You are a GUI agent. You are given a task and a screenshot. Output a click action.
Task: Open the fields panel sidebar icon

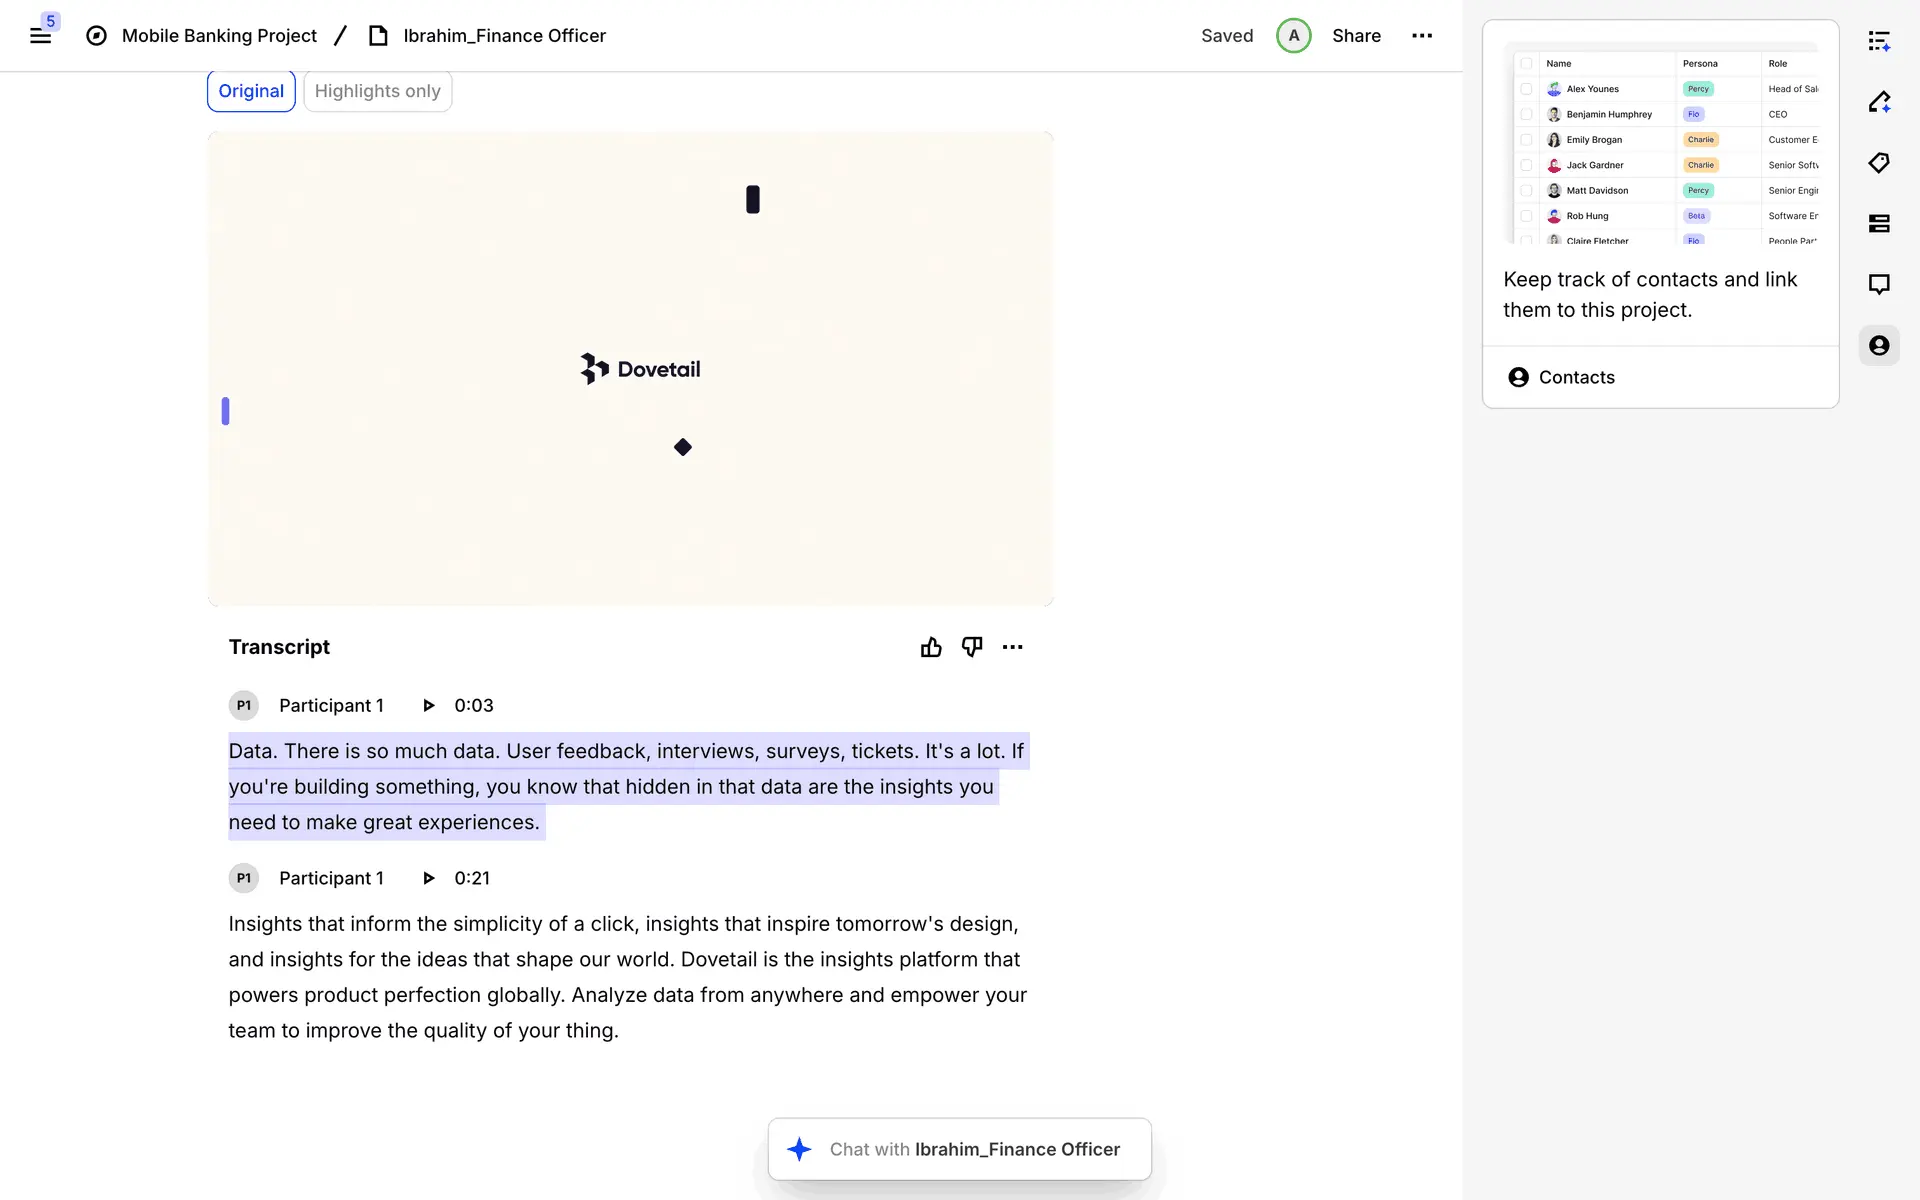point(1879,224)
